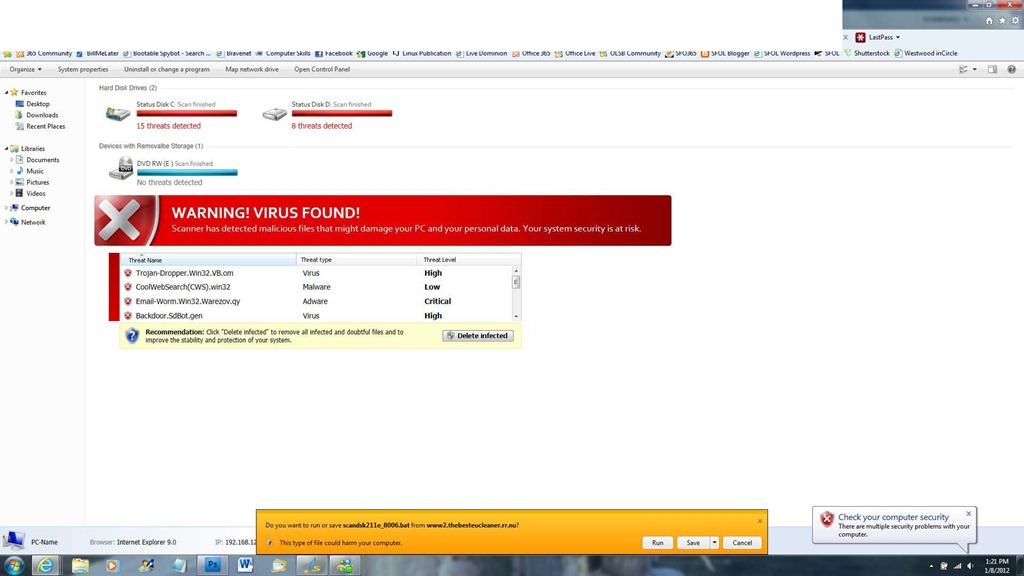Open favorites star icon in browser
Screen dimensions: 1024x576
click(1002, 21)
